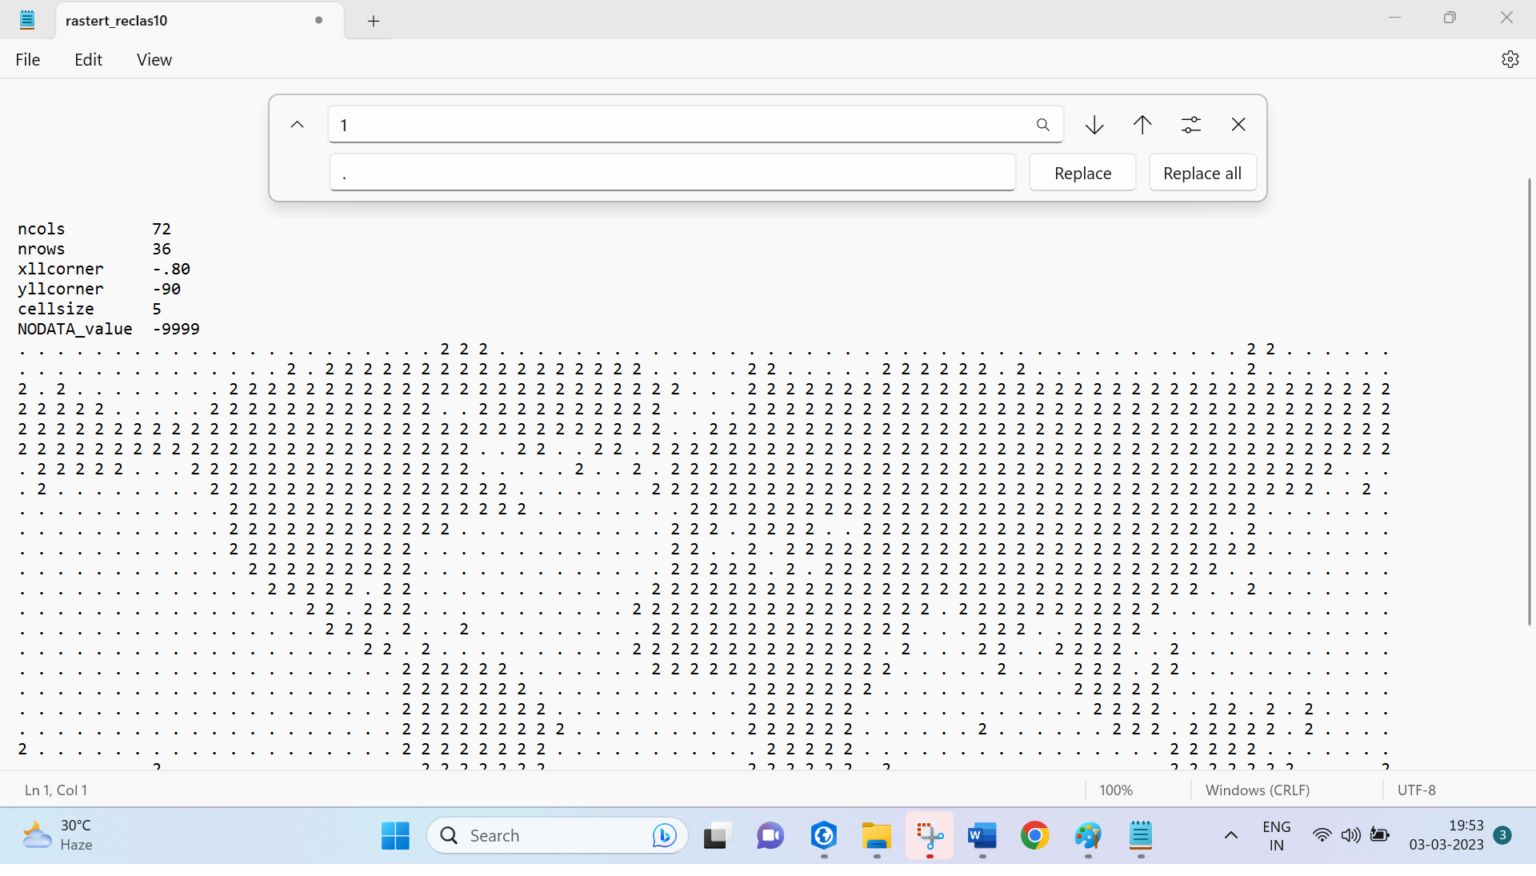Viewport: 1536px width, 876px height.
Task: Find the previous match with the up arrow
Action: 1142,124
